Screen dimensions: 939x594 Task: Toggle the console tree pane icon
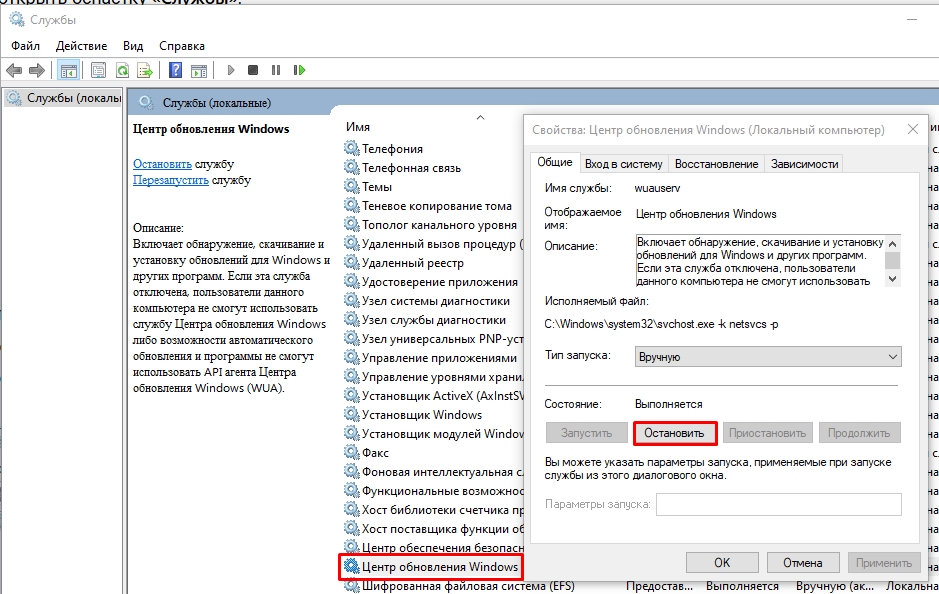click(x=69, y=71)
